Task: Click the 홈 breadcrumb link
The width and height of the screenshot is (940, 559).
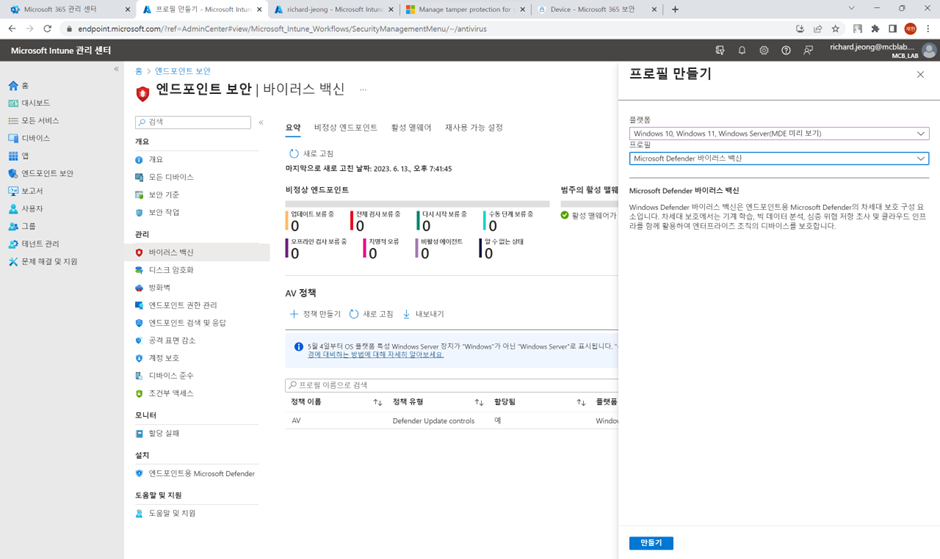Action: click(138, 71)
